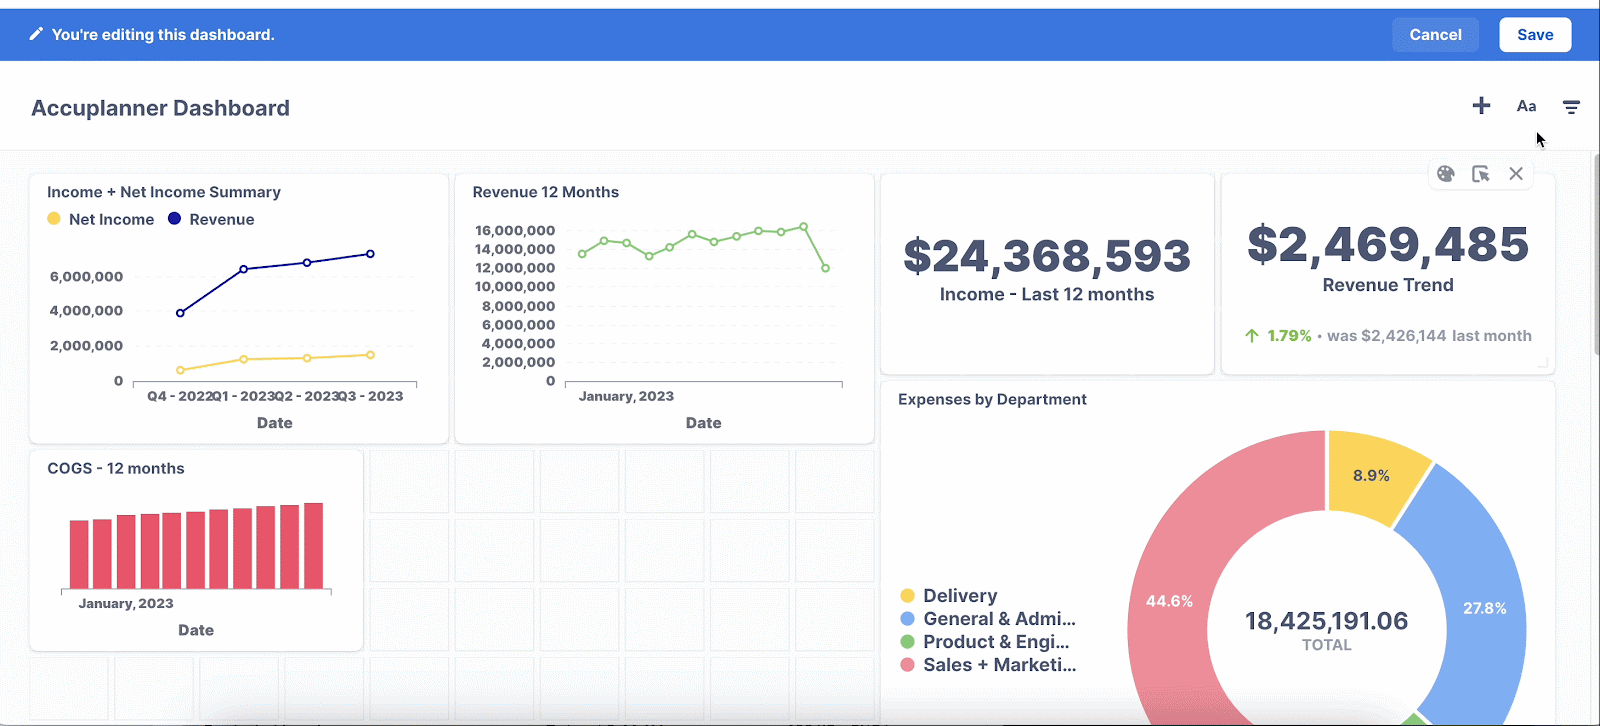Click the Revenue Trend label

click(1388, 285)
